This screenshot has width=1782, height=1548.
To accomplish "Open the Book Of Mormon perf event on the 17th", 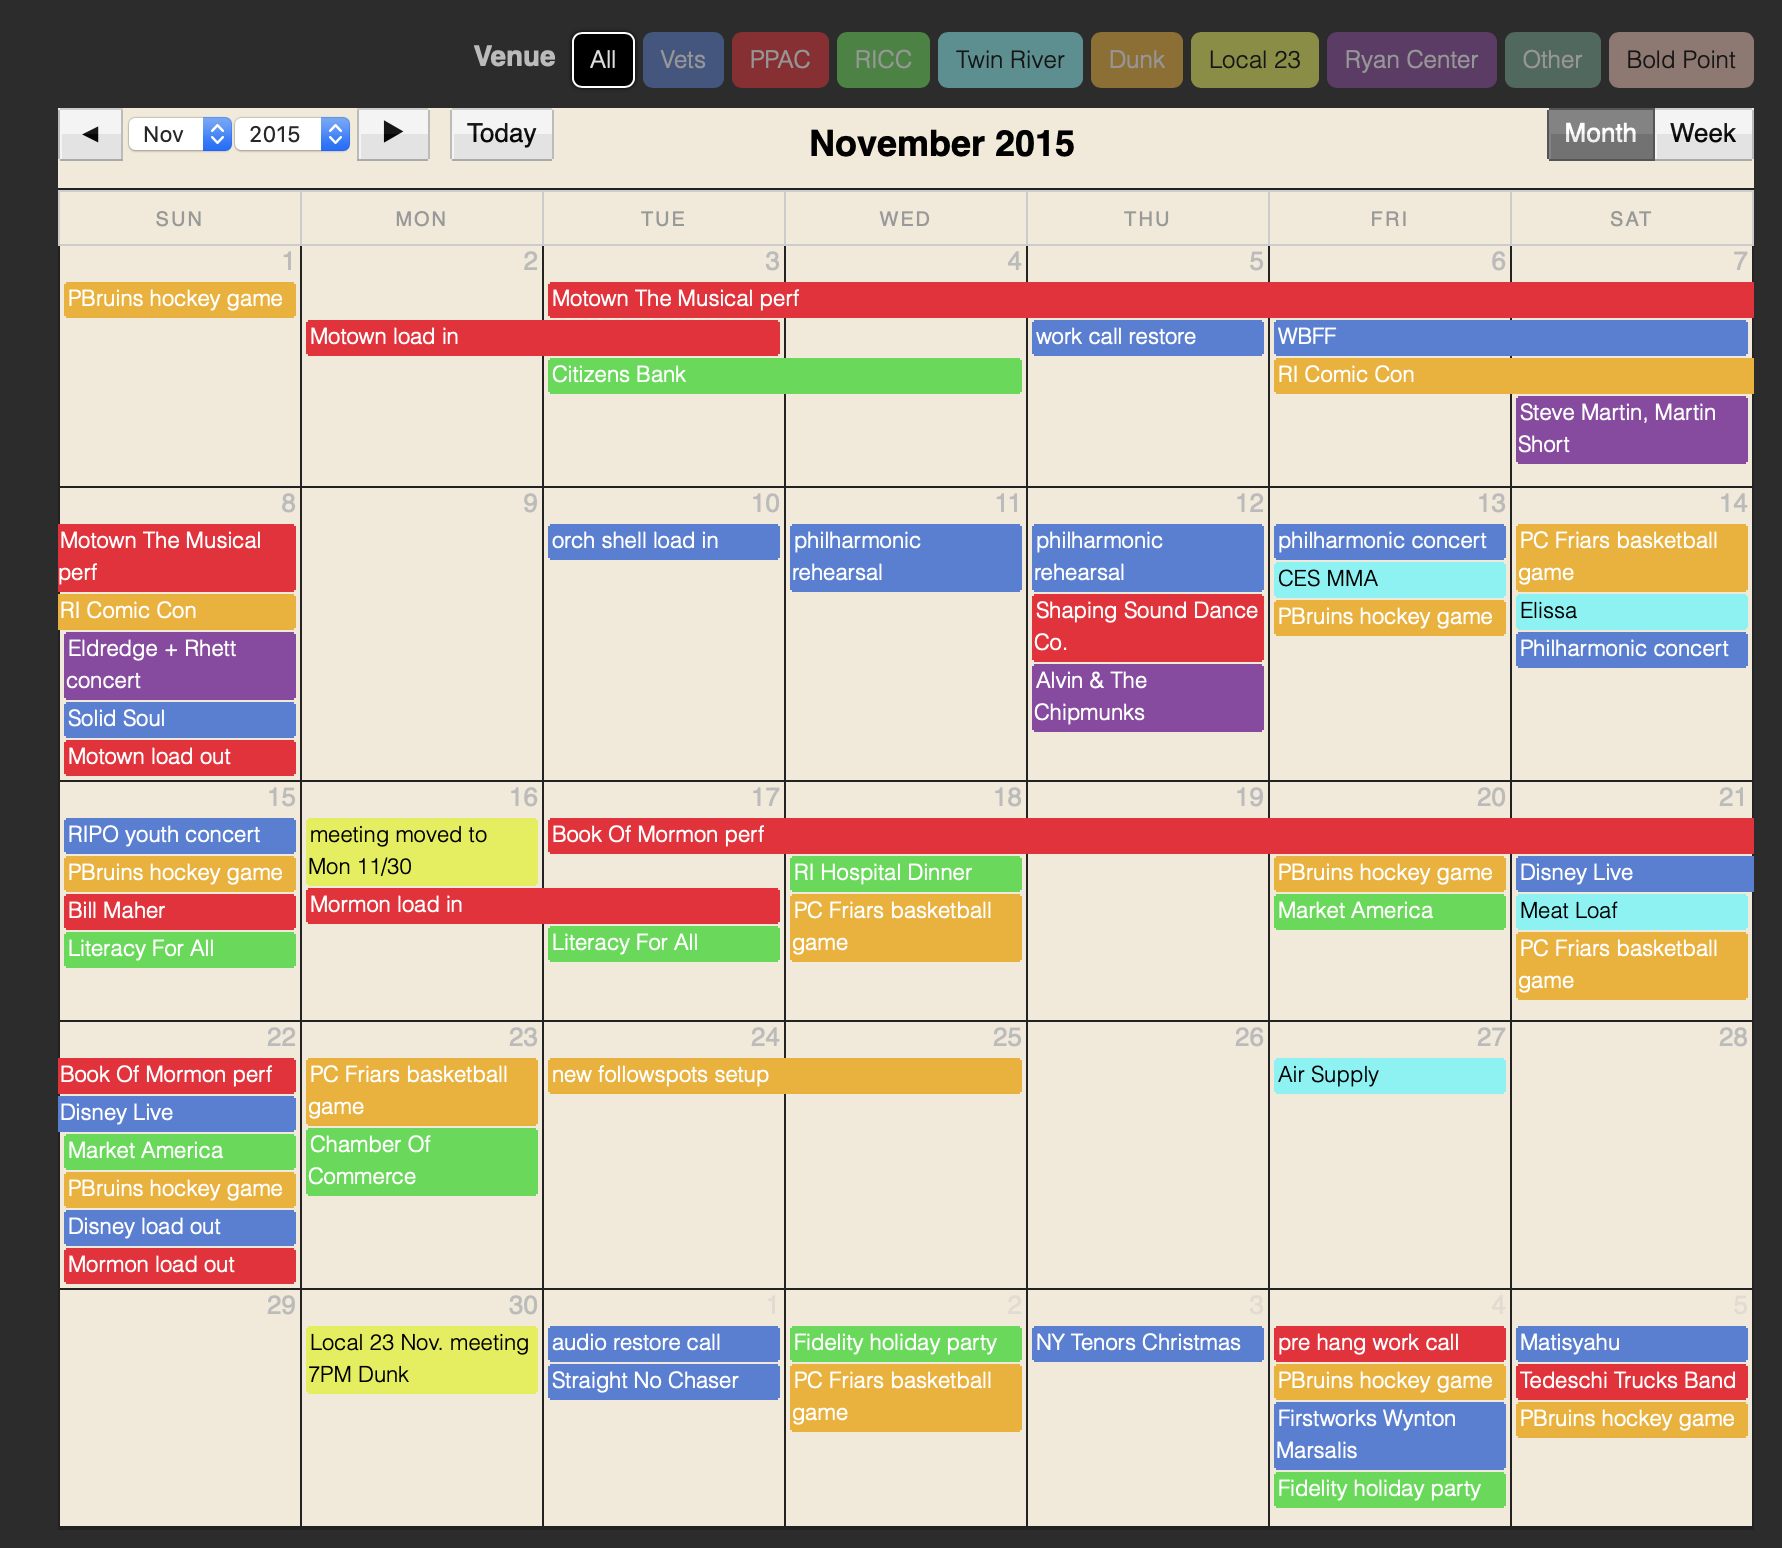I will tap(658, 835).
